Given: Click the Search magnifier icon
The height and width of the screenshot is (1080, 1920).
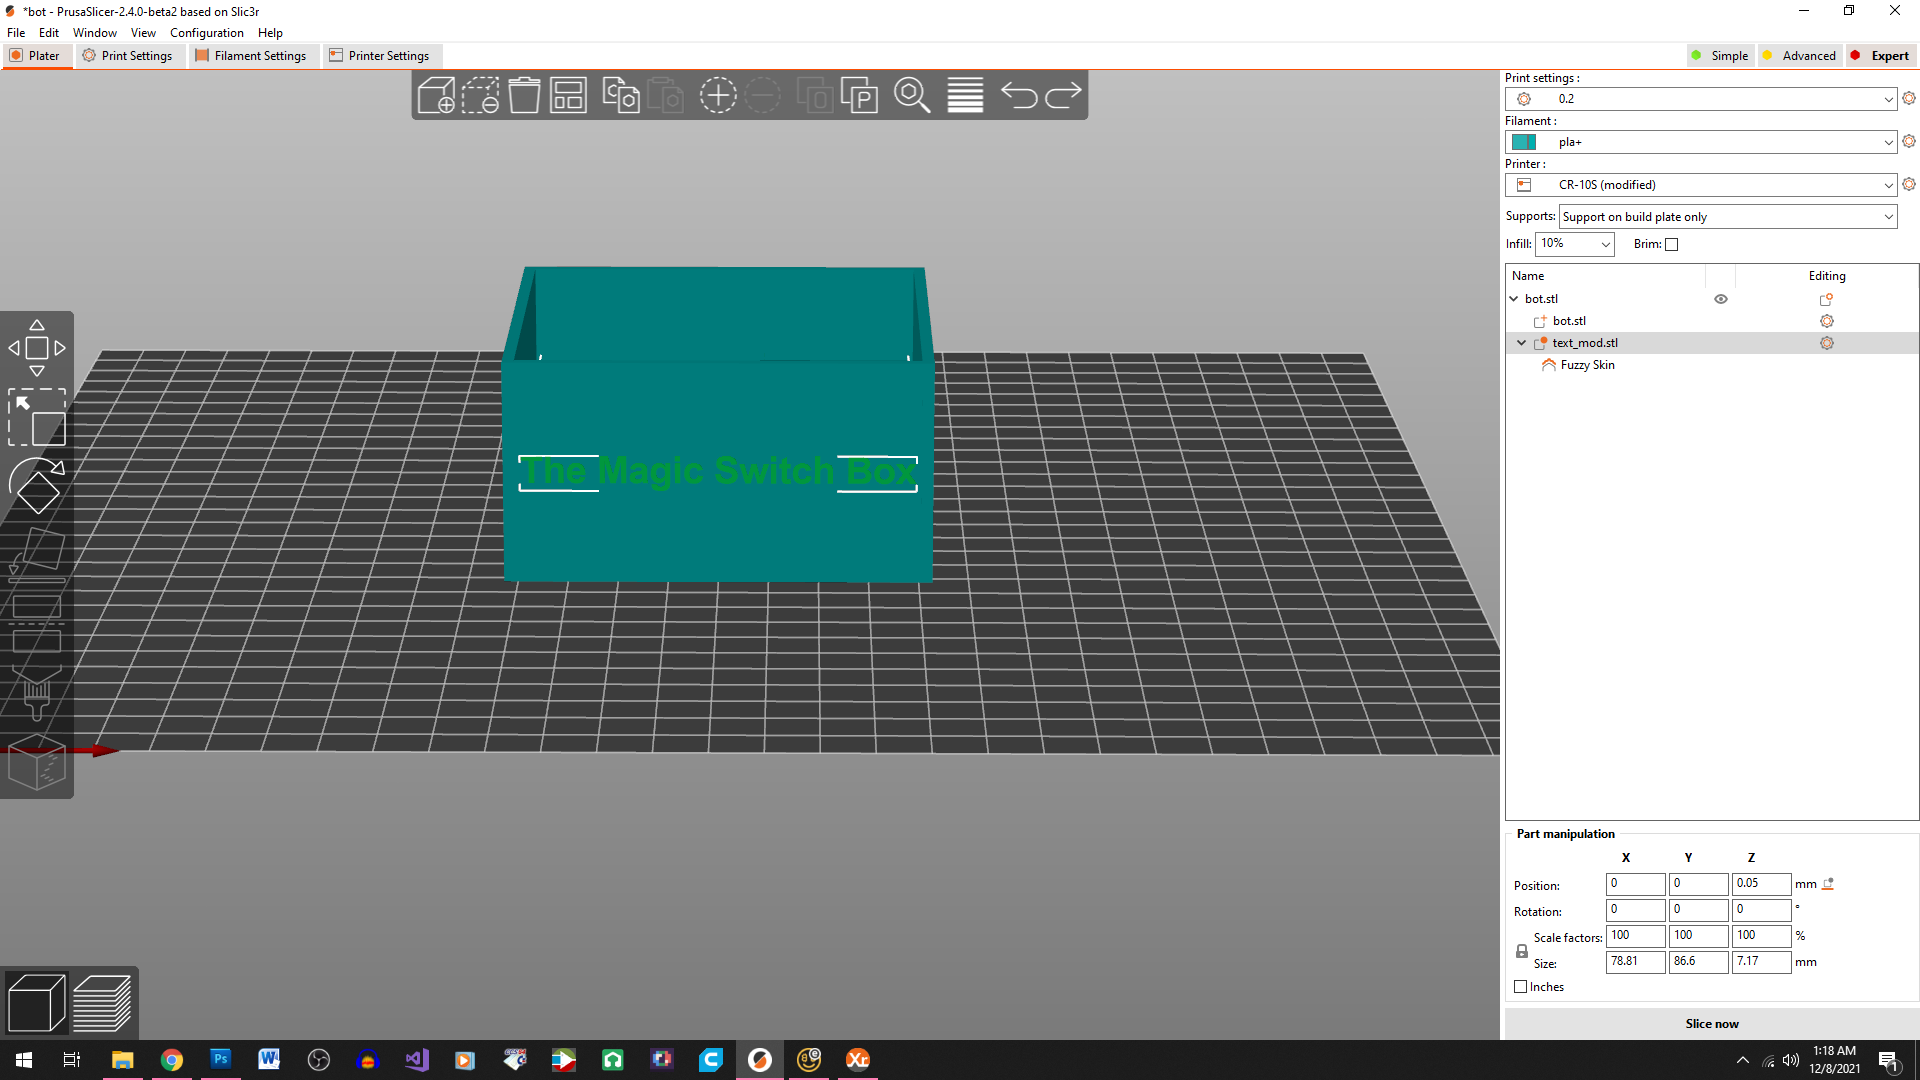Looking at the screenshot, I should [912, 95].
